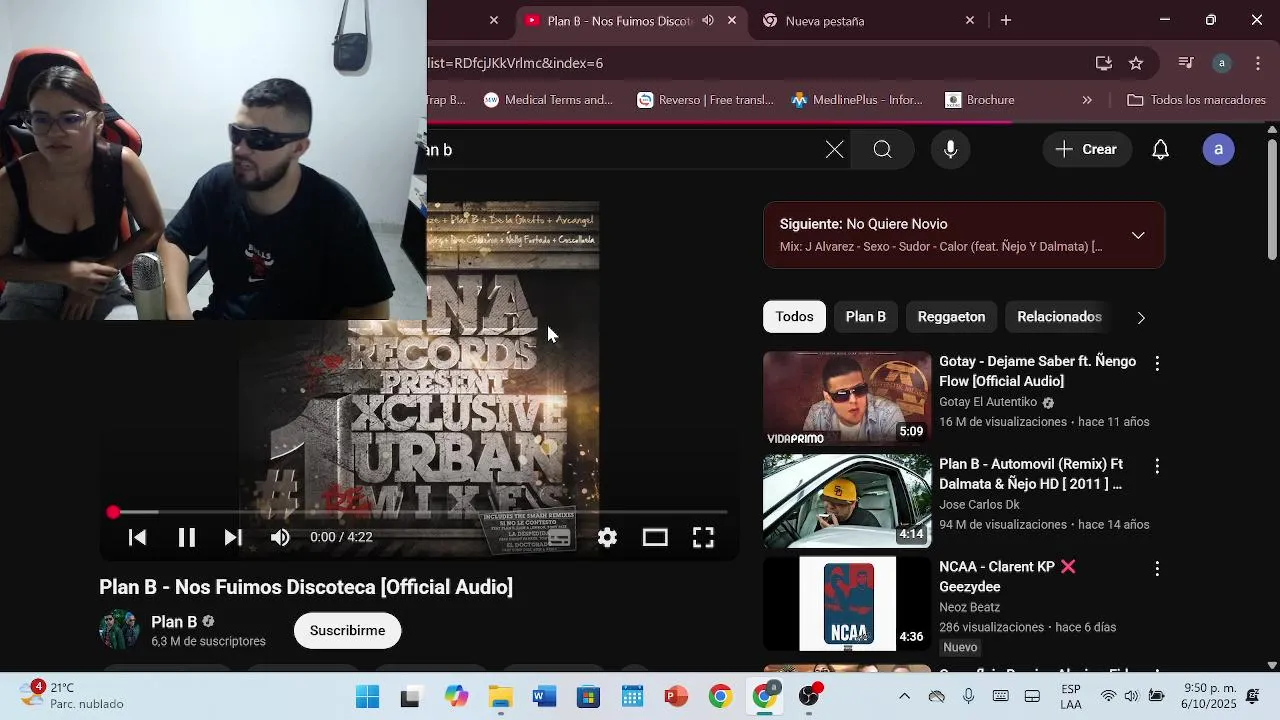Install app icon in address bar

pos(1104,63)
